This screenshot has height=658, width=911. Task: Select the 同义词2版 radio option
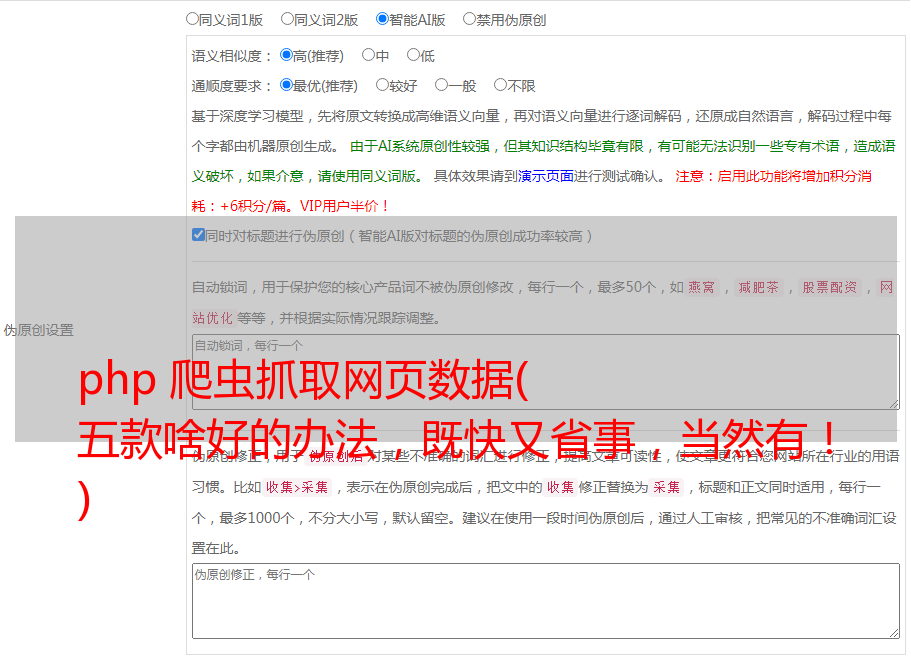287,19
